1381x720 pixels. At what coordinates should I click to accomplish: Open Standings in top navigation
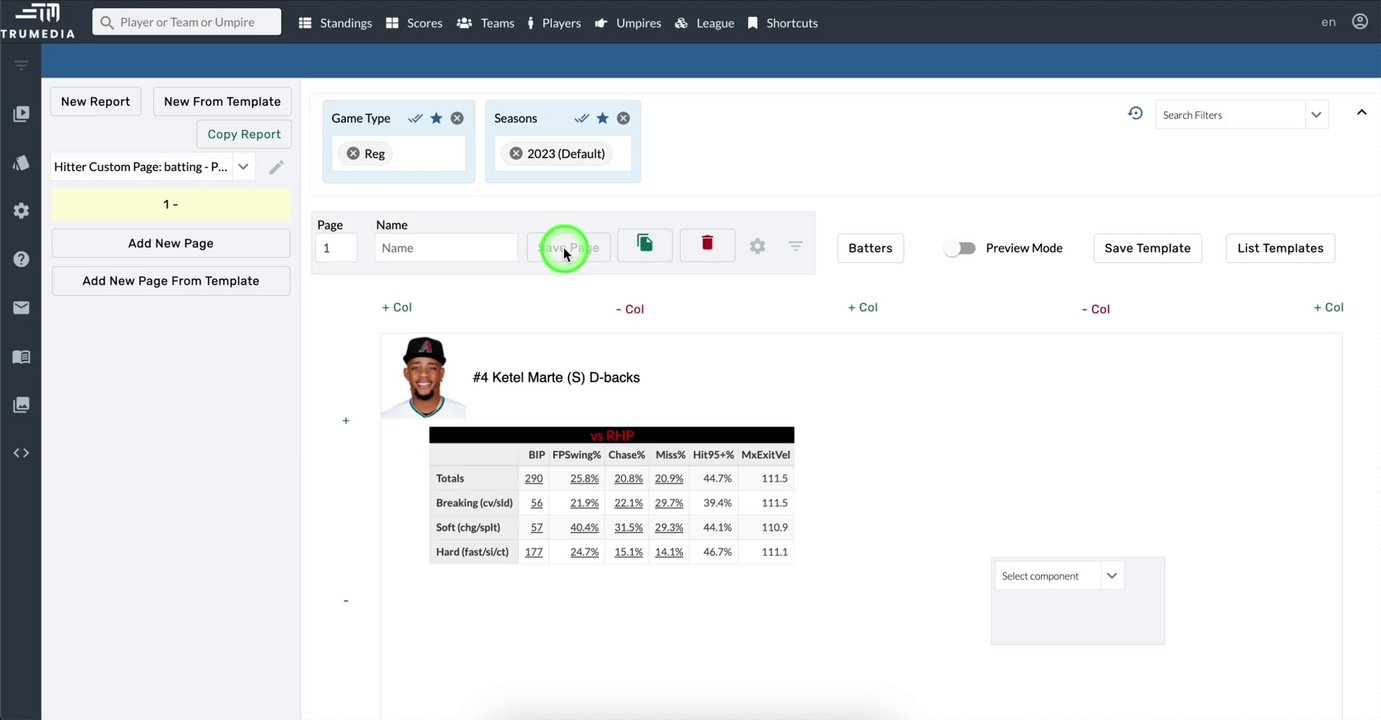(x=335, y=22)
